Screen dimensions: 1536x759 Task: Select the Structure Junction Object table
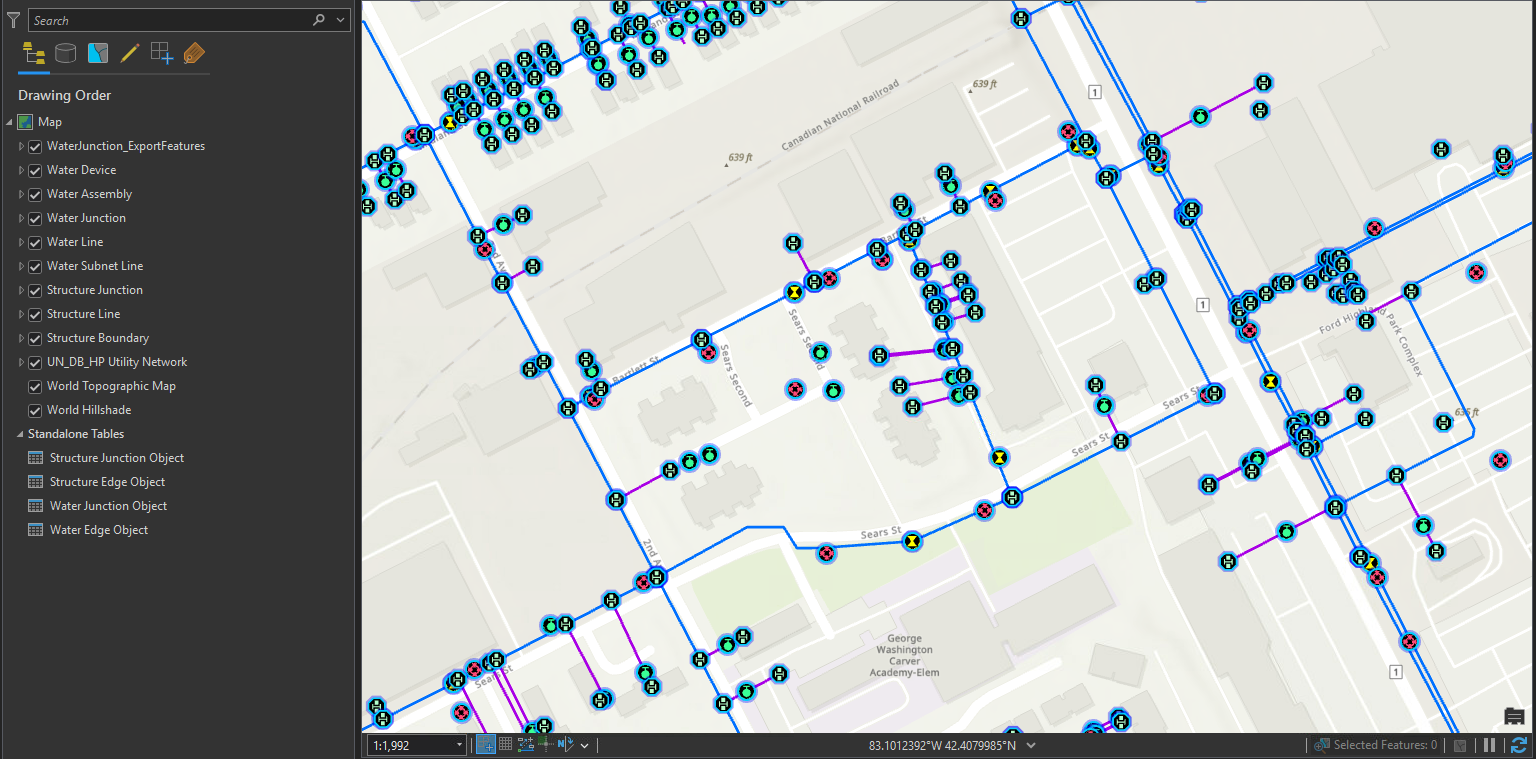(116, 458)
